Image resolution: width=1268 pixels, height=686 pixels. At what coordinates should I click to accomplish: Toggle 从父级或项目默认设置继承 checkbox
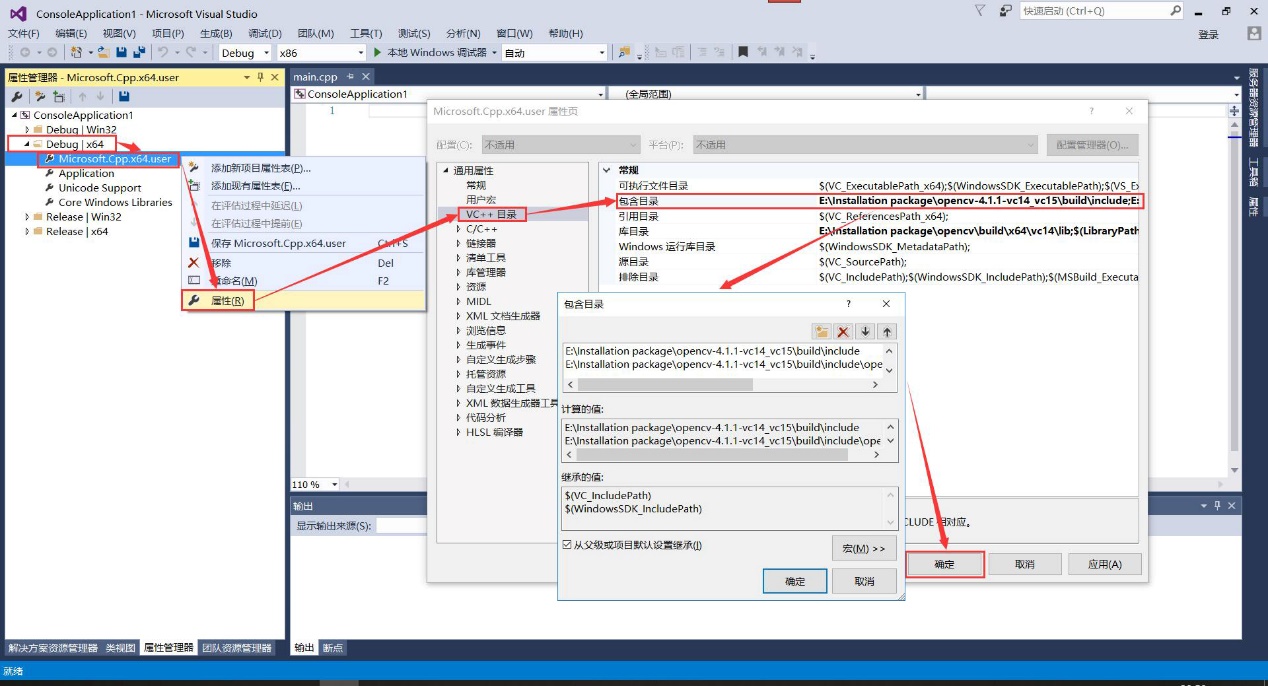(567, 545)
